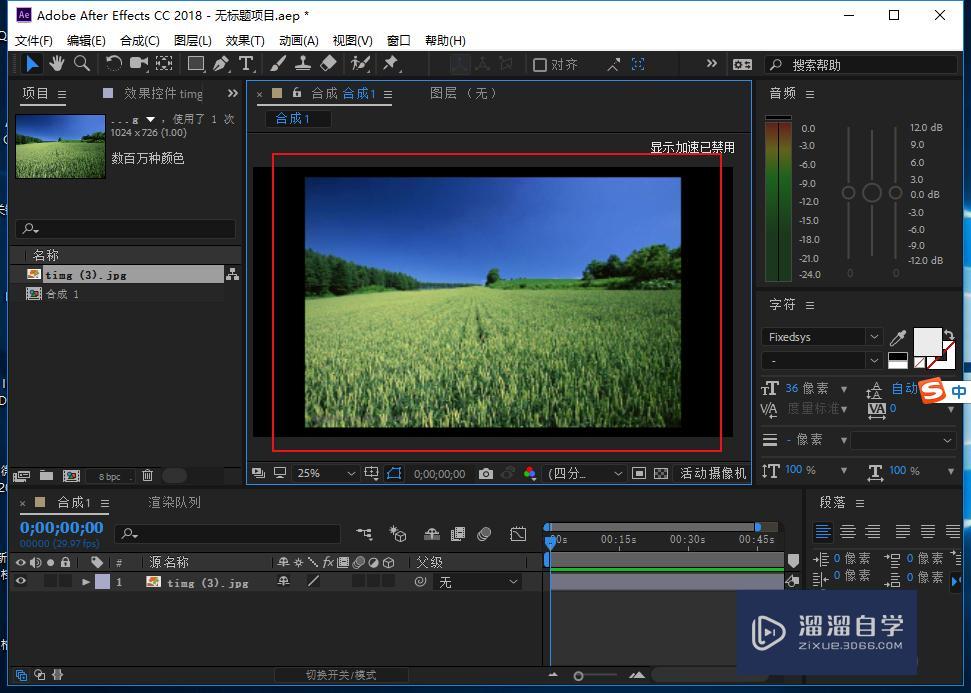Open the 效果(T) menu
971x693 pixels.
tap(245, 41)
